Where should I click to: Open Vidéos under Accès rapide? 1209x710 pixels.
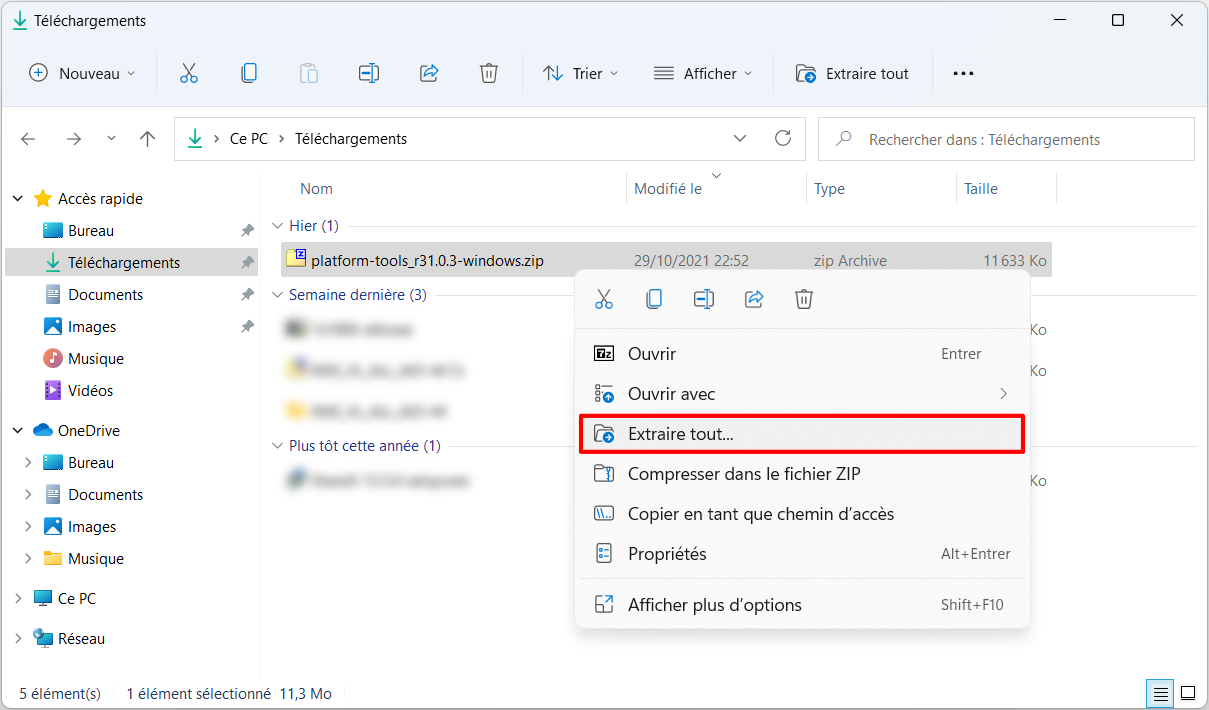(91, 391)
